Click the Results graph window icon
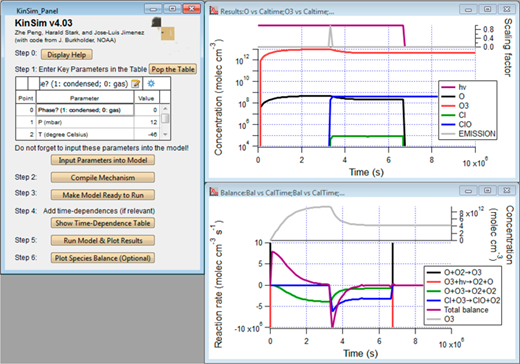Screen dimensions: 520x364 (214, 11)
